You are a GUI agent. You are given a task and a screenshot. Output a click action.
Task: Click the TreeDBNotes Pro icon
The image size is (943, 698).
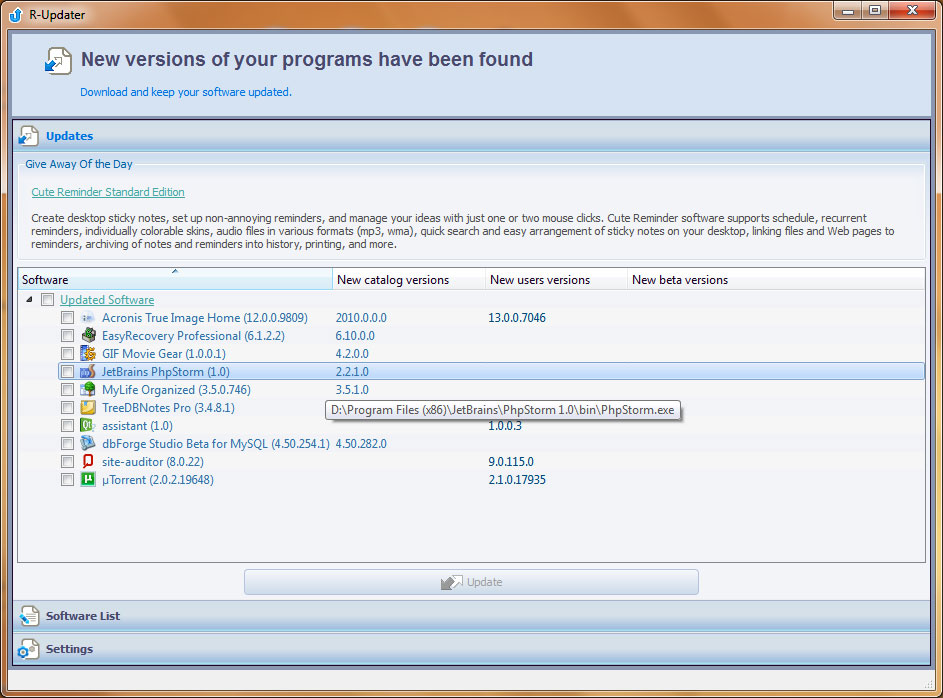pos(88,408)
